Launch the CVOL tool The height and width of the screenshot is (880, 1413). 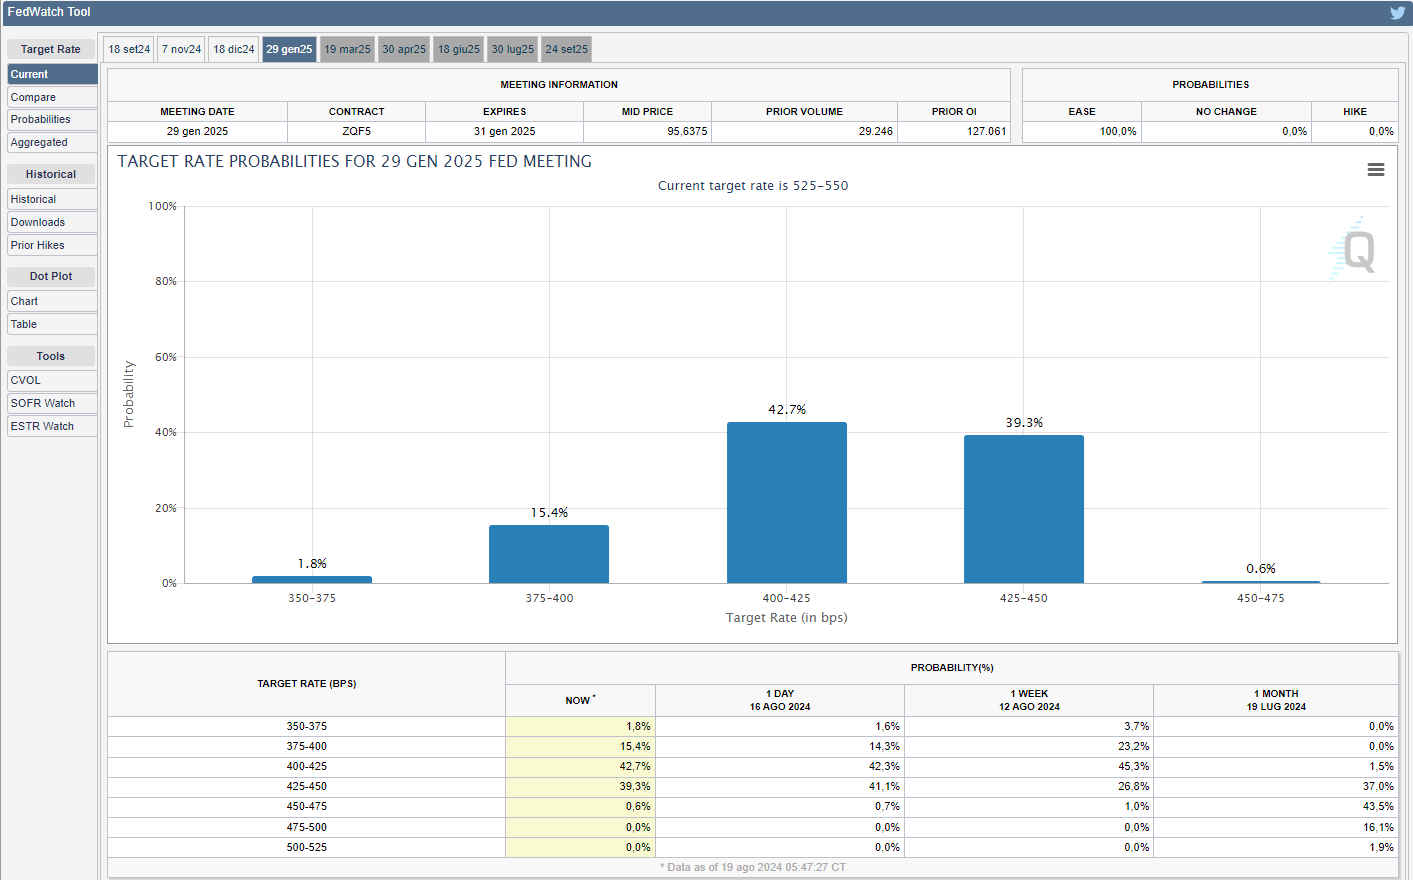click(x=52, y=381)
